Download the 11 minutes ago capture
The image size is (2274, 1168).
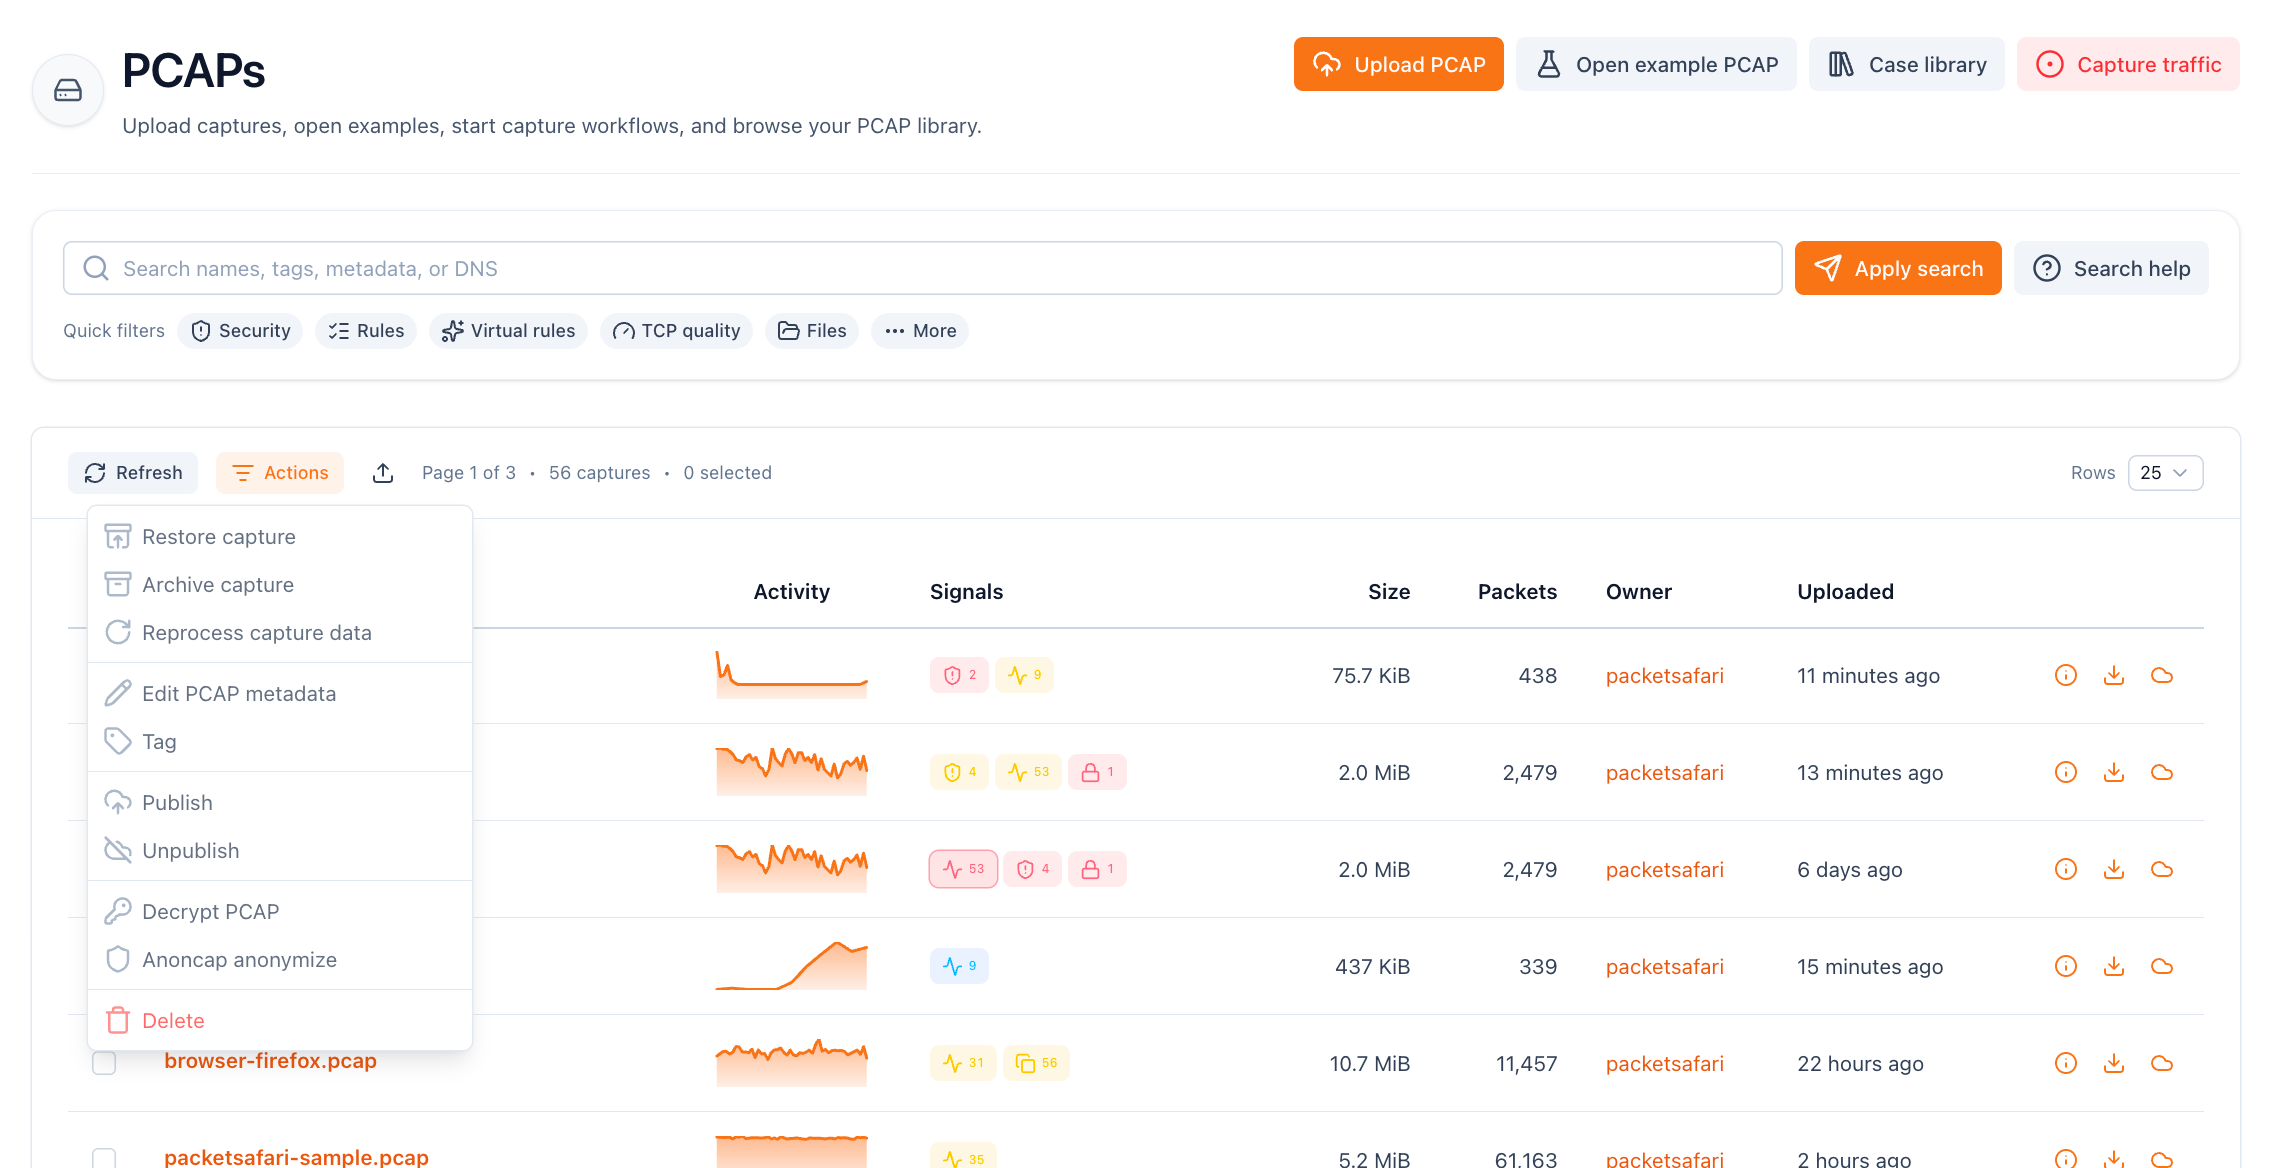[2114, 675]
